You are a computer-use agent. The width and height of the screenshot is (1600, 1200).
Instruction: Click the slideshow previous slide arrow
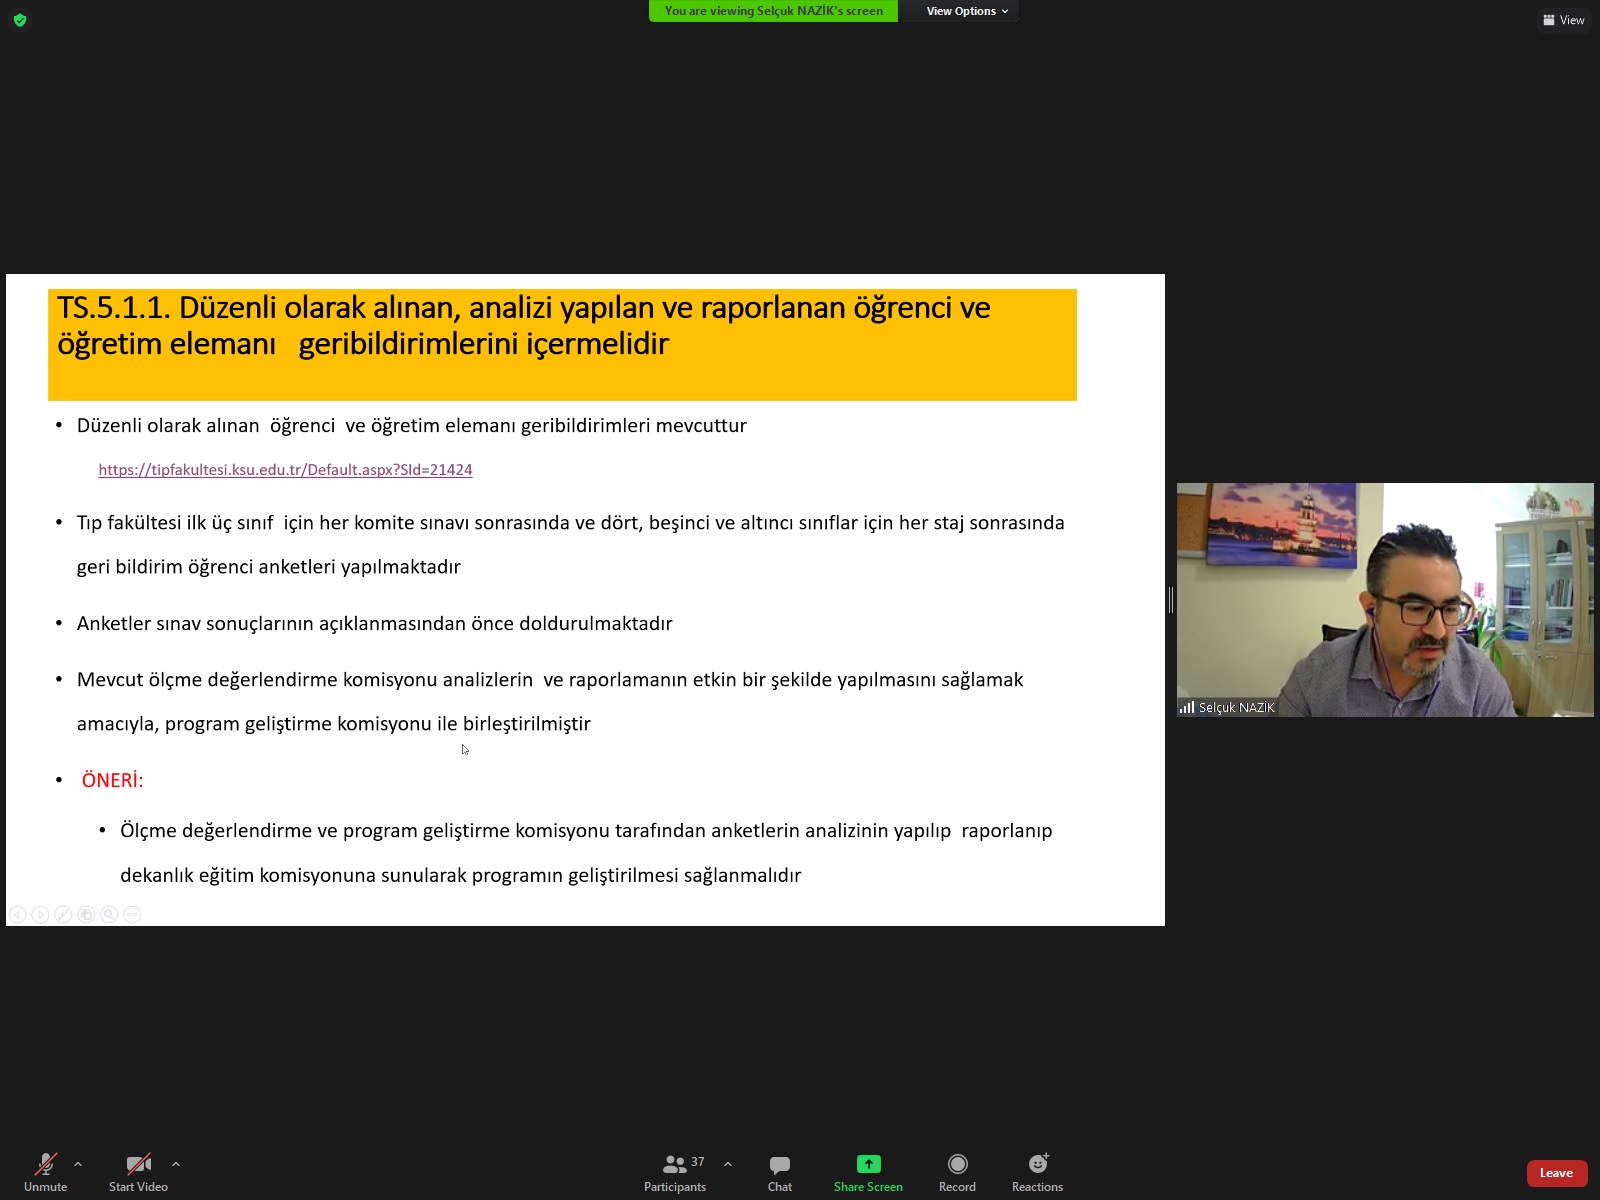click(17, 914)
